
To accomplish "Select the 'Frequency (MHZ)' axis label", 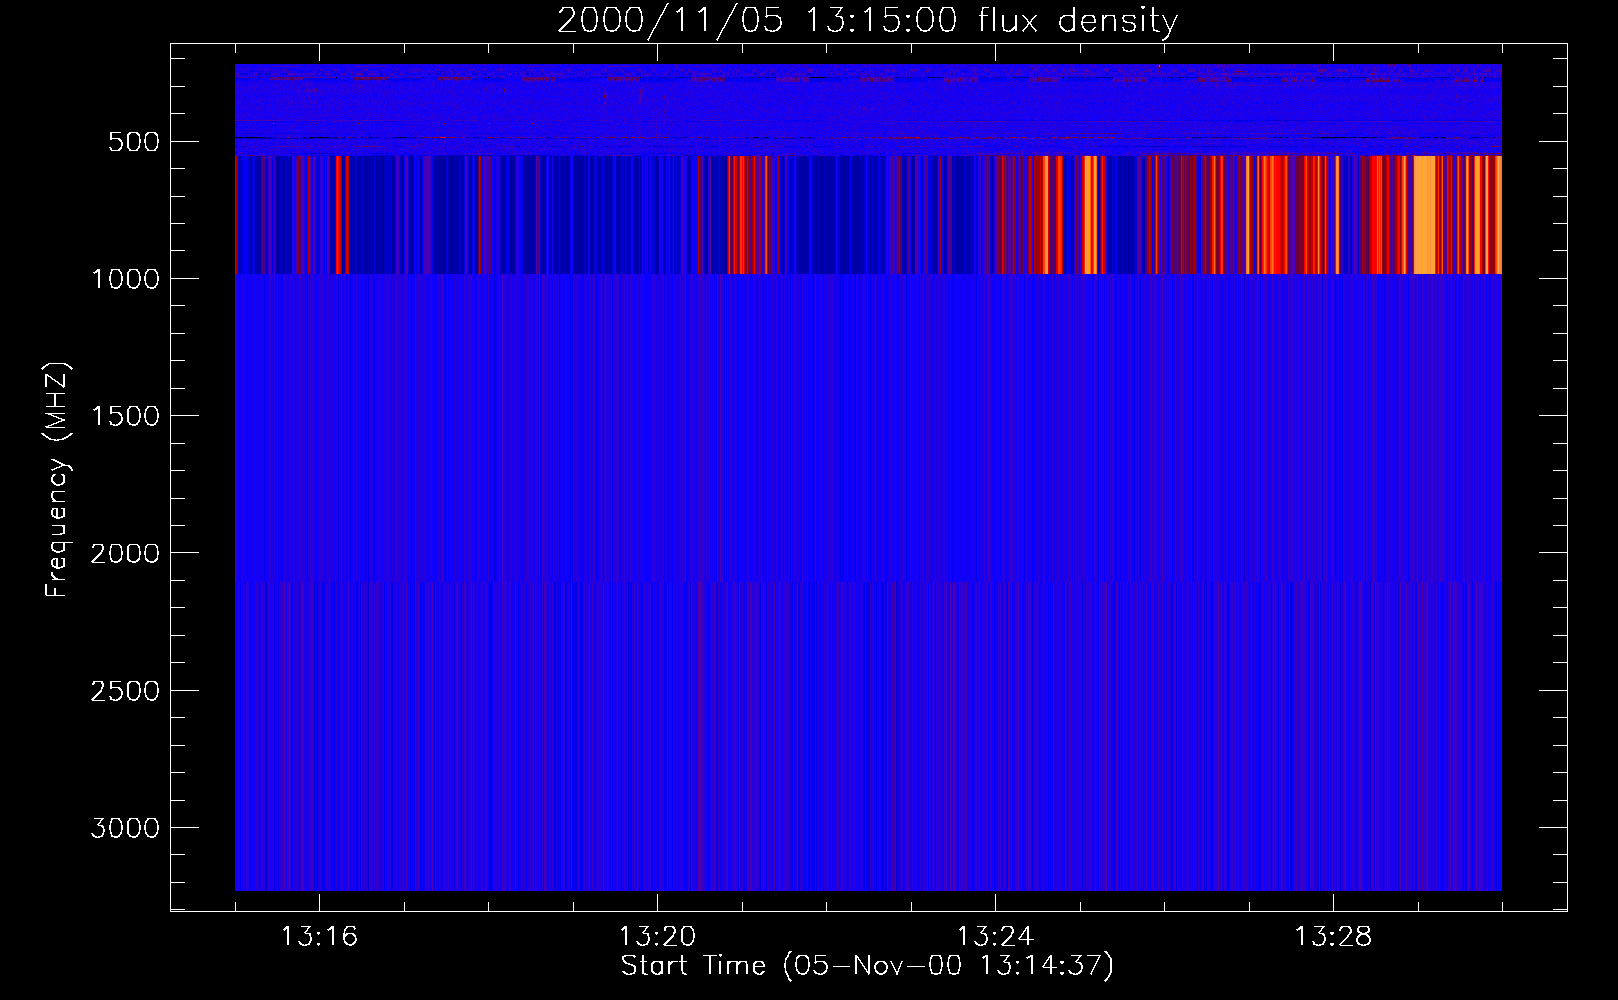I will coord(58,480).
